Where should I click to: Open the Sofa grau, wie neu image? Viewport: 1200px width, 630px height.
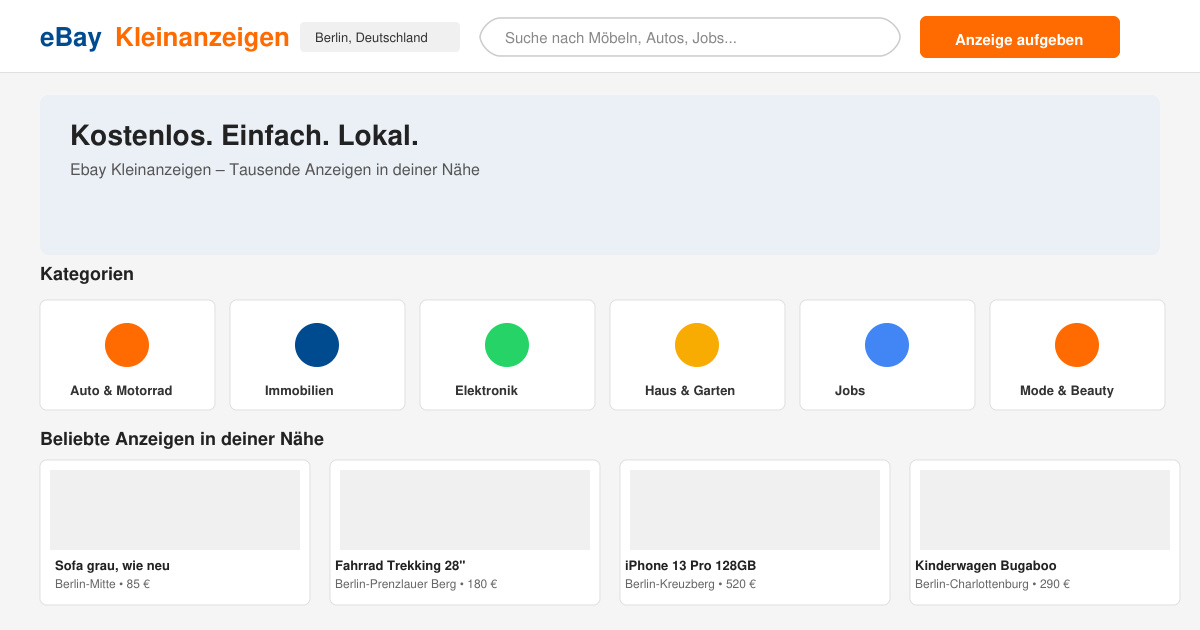175,510
